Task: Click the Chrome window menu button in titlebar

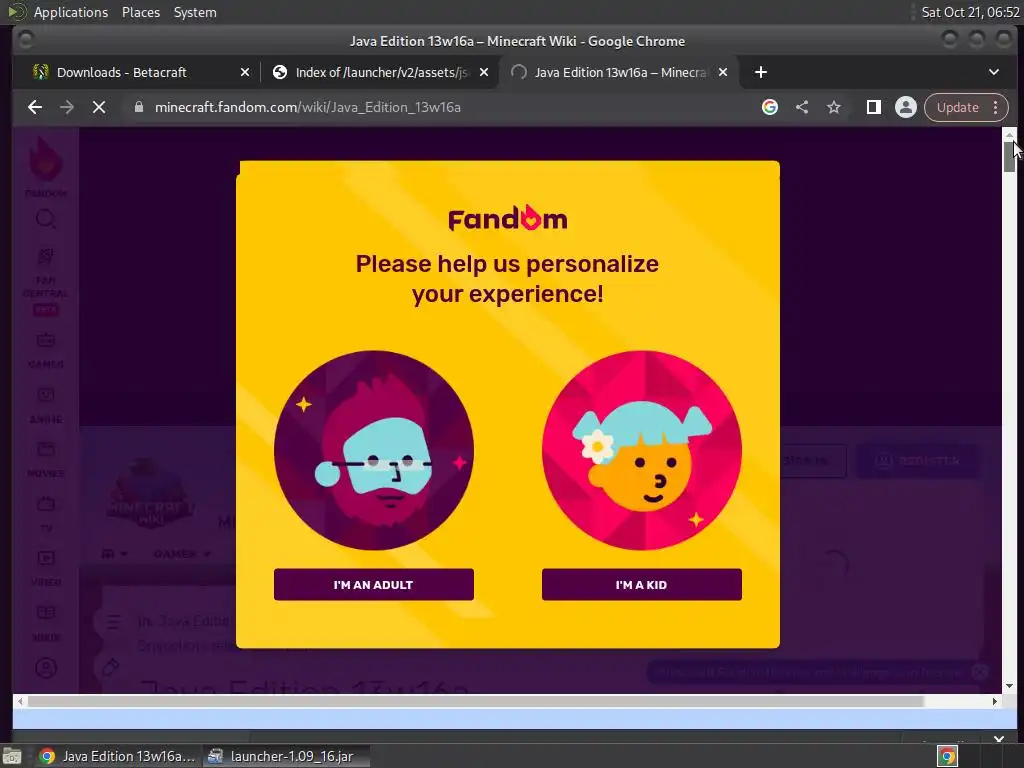Action: click(26, 40)
